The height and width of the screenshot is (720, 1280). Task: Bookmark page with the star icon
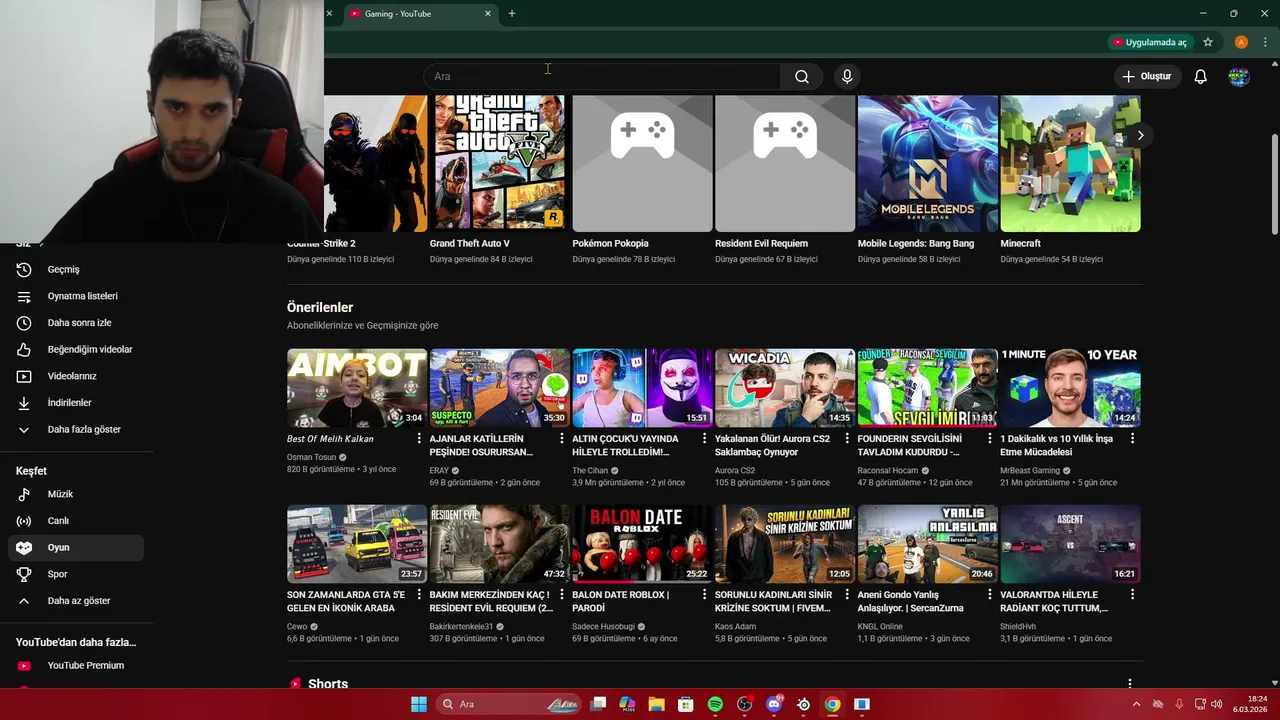click(1208, 42)
